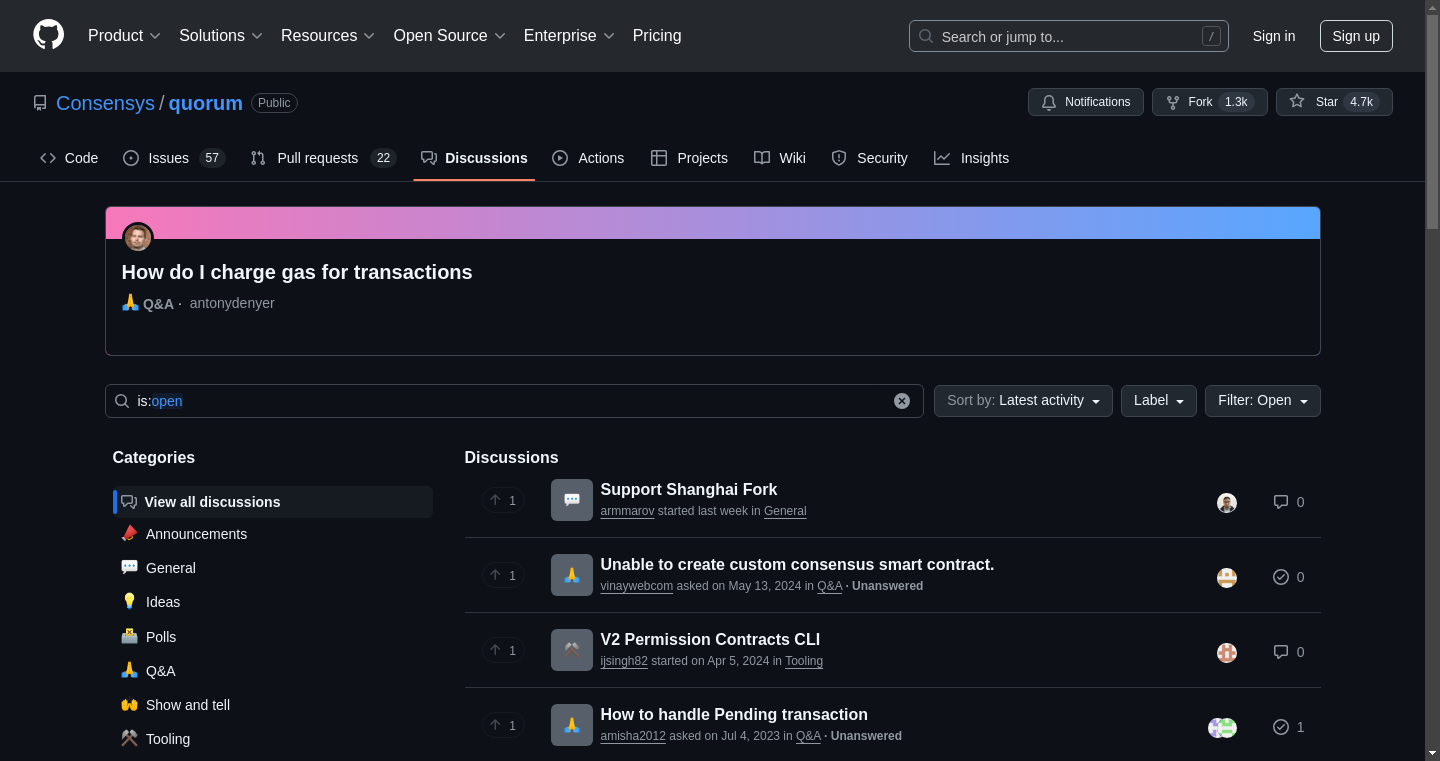Open How to handle Pending transaction discussion
Image resolution: width=1440 pixels, height=761 pixels.
pos(734,714)
